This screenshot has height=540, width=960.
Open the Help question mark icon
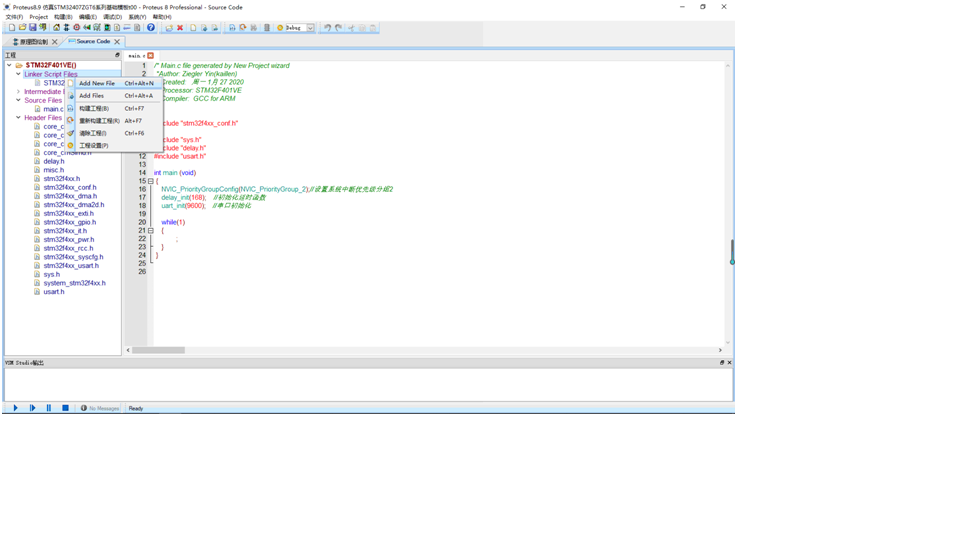(151, 28)
